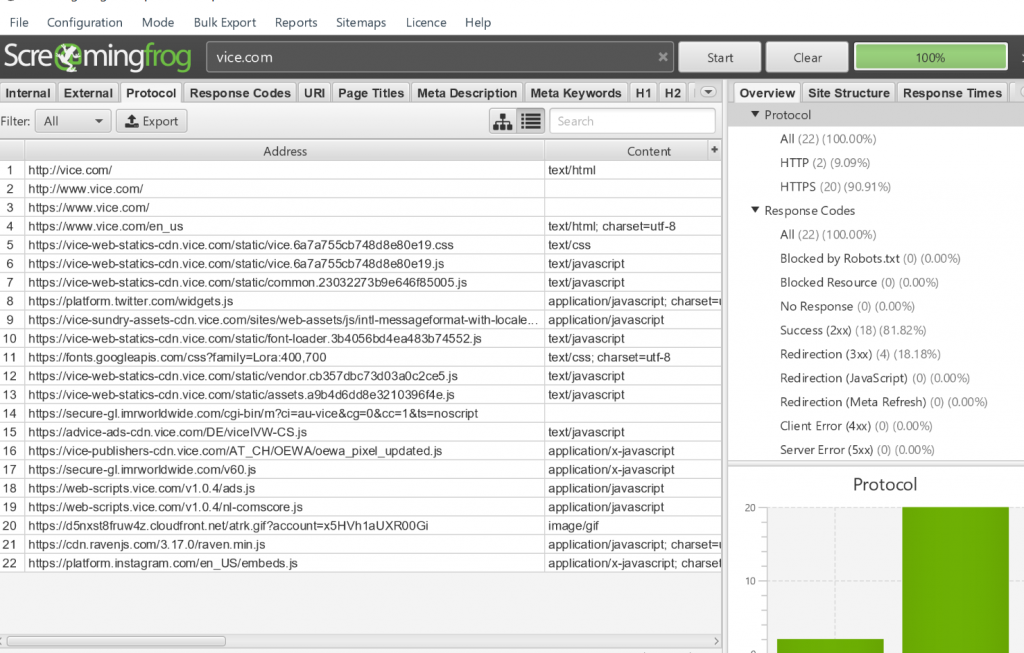Viewport: 1024px width, 653px height.
Task: Open the Licence menu
Action: (426, 22)
